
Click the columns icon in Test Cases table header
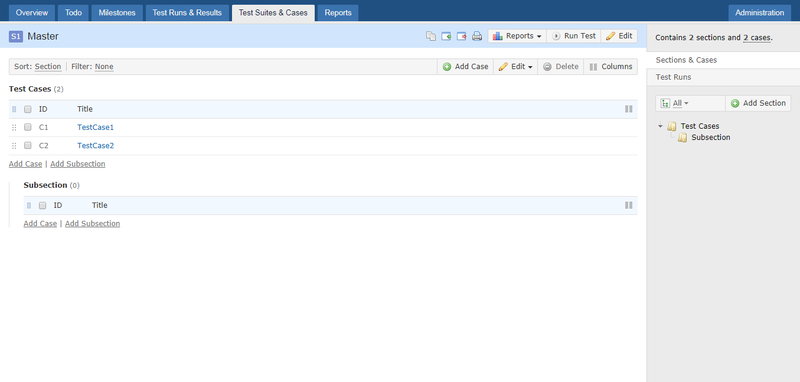pos(629,109)
